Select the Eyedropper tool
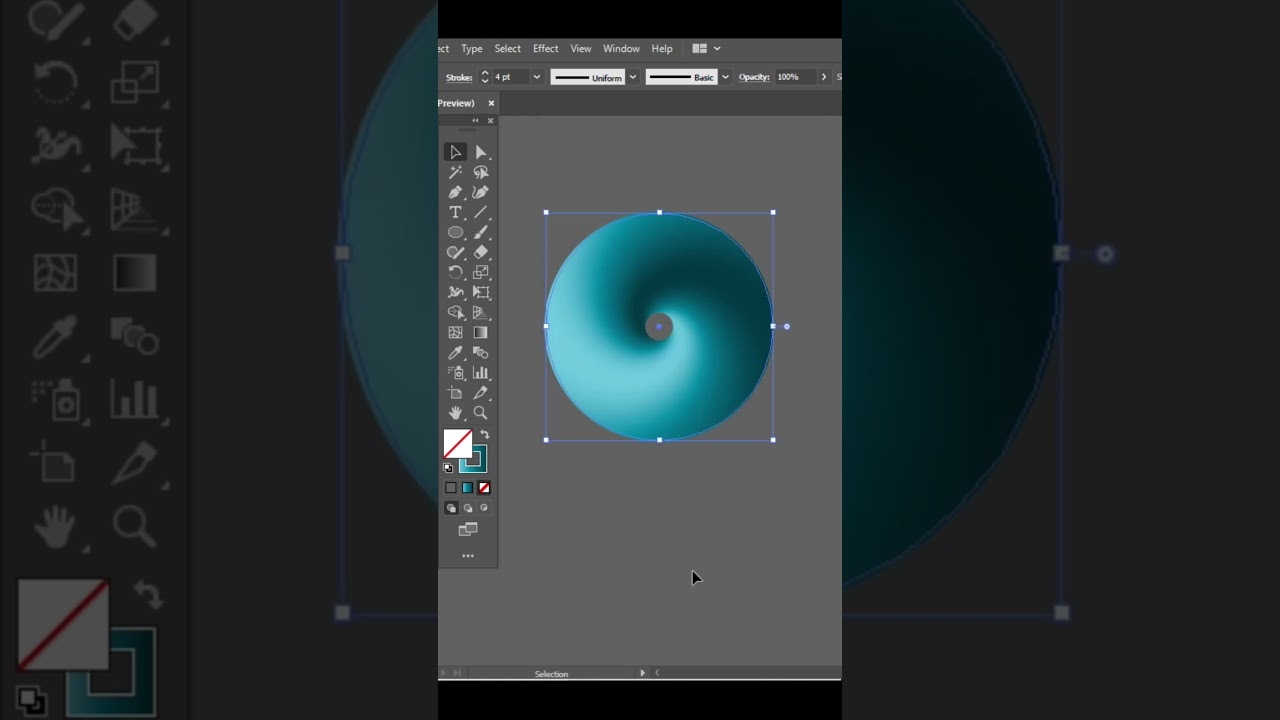The height and width of the screenshot is (720, 1280). pos(456,352)
